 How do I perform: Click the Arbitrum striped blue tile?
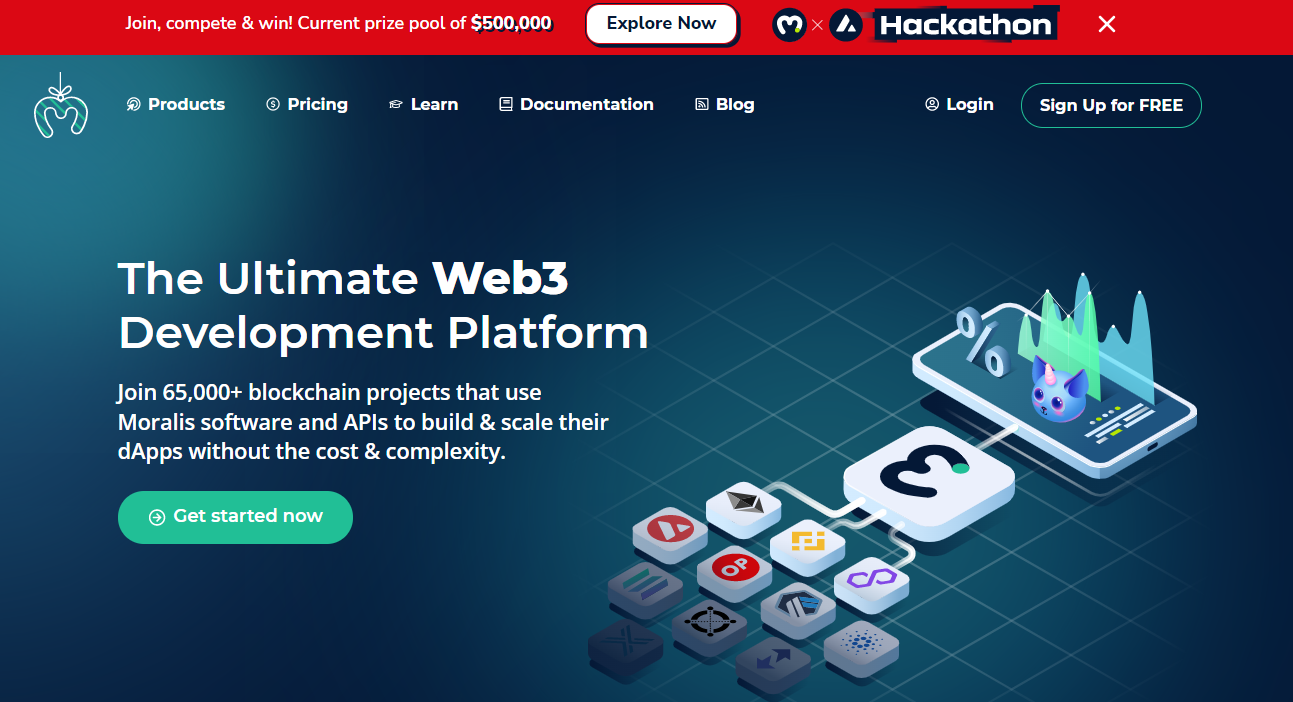pyautogui.click(x=797, y=610)
